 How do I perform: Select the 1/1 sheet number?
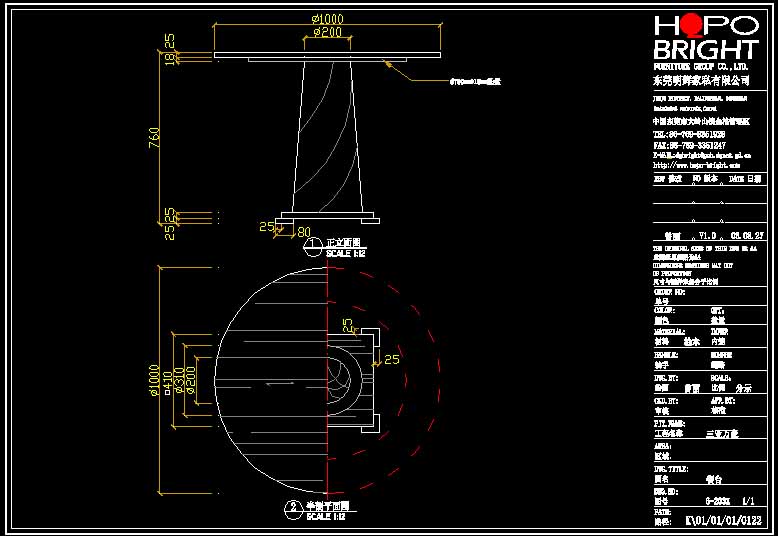[748, 501]
